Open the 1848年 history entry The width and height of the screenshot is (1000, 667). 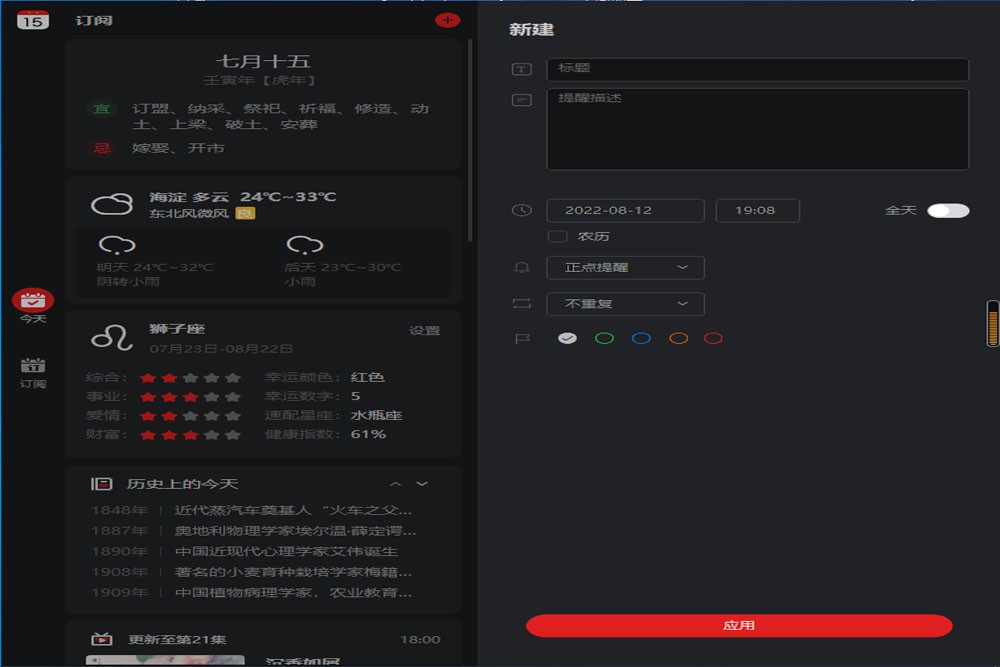click(252, 510)
